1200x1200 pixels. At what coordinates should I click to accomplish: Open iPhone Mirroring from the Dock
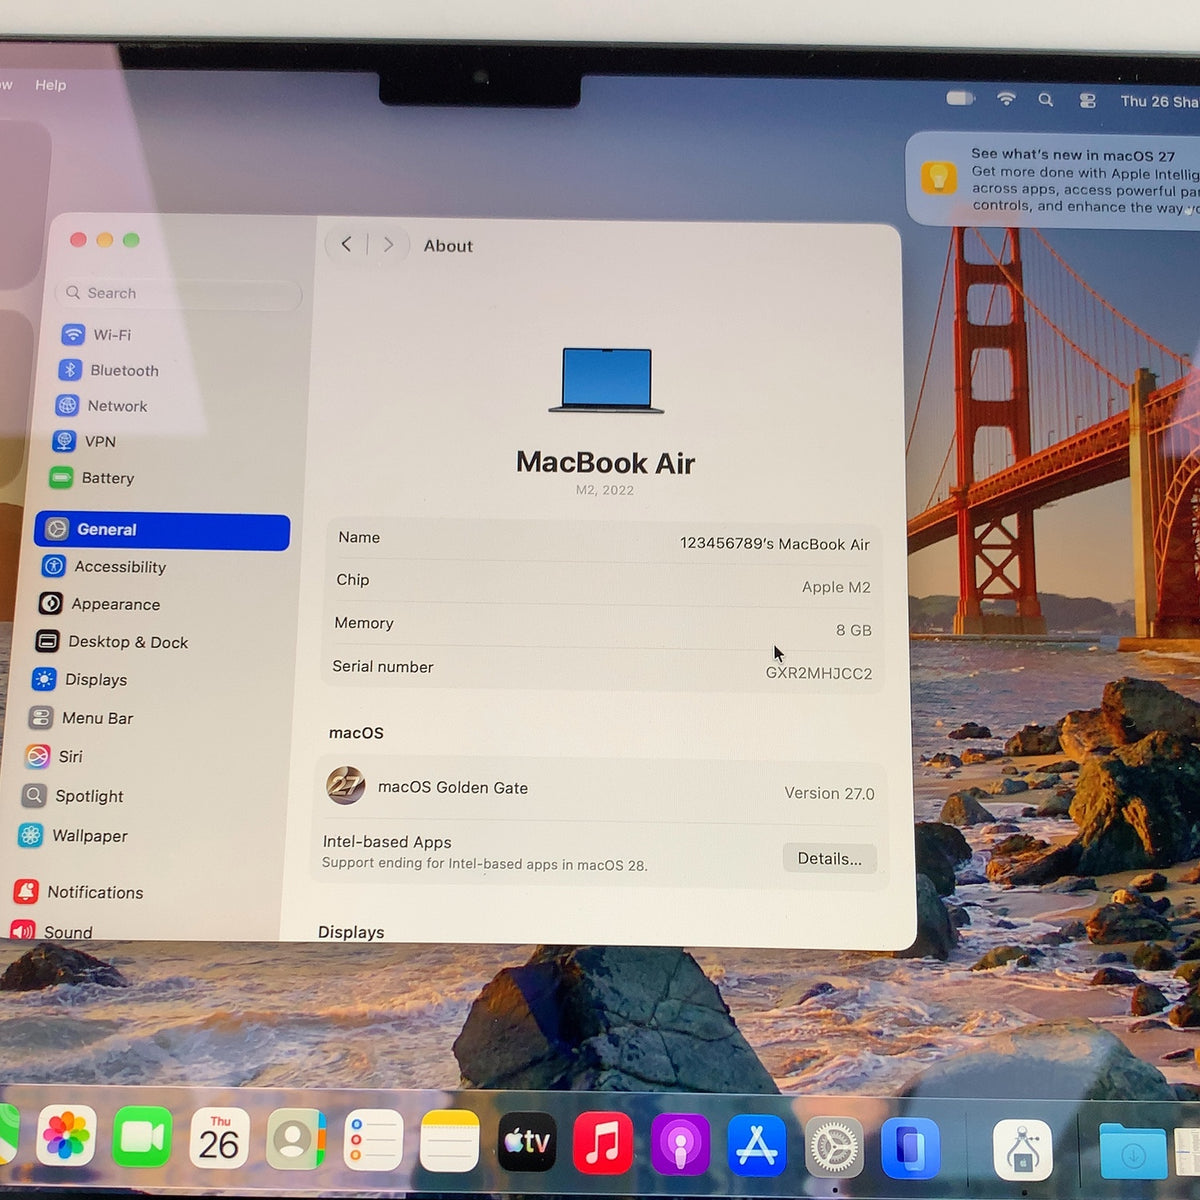910,1147
